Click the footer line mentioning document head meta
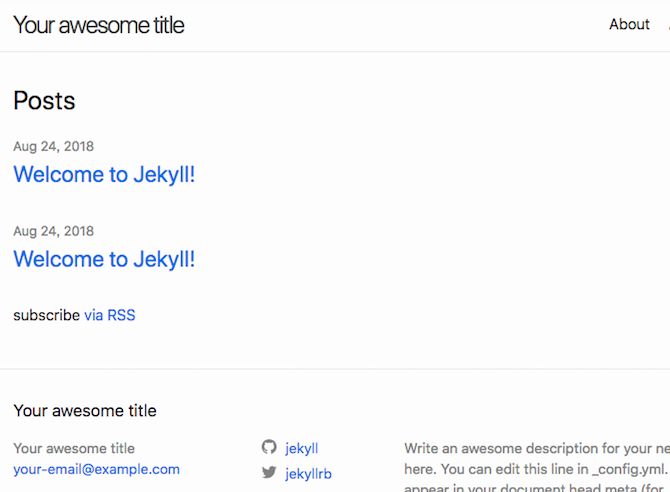The width and height of the screenshot is (670, 492). tap(536, 488)
